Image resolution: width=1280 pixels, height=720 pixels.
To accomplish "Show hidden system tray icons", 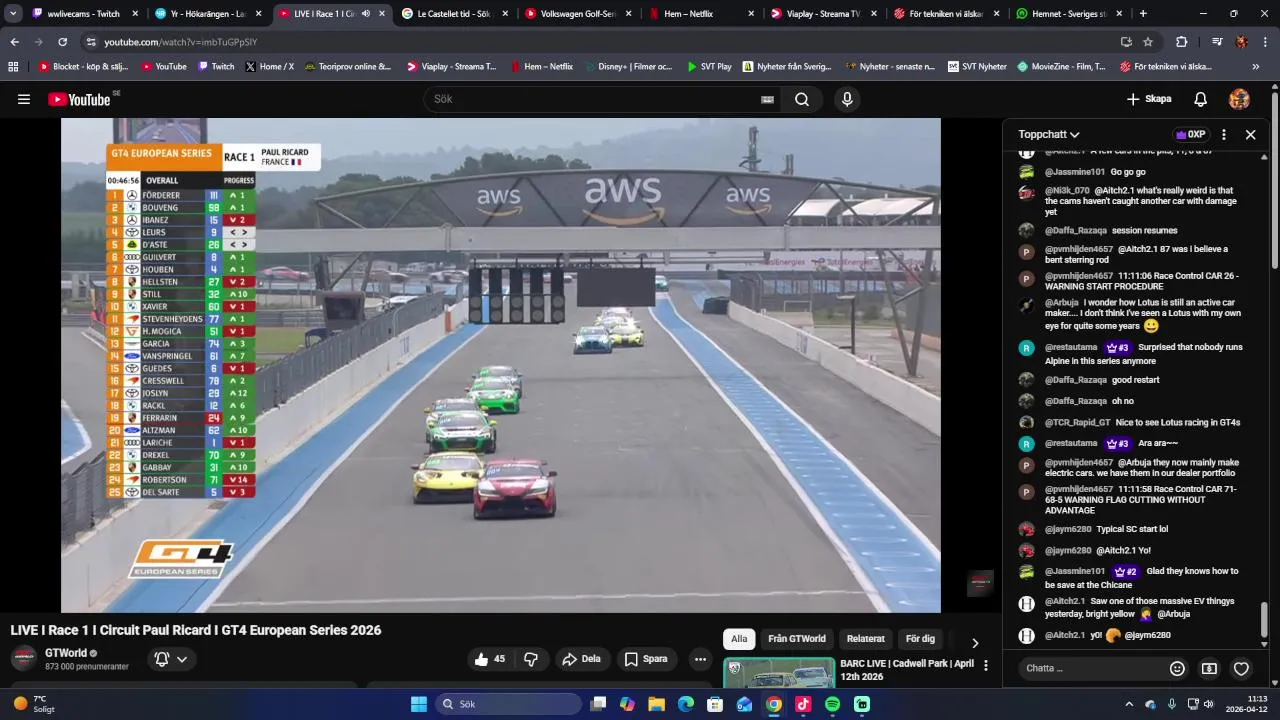I will coord(1129,704).
